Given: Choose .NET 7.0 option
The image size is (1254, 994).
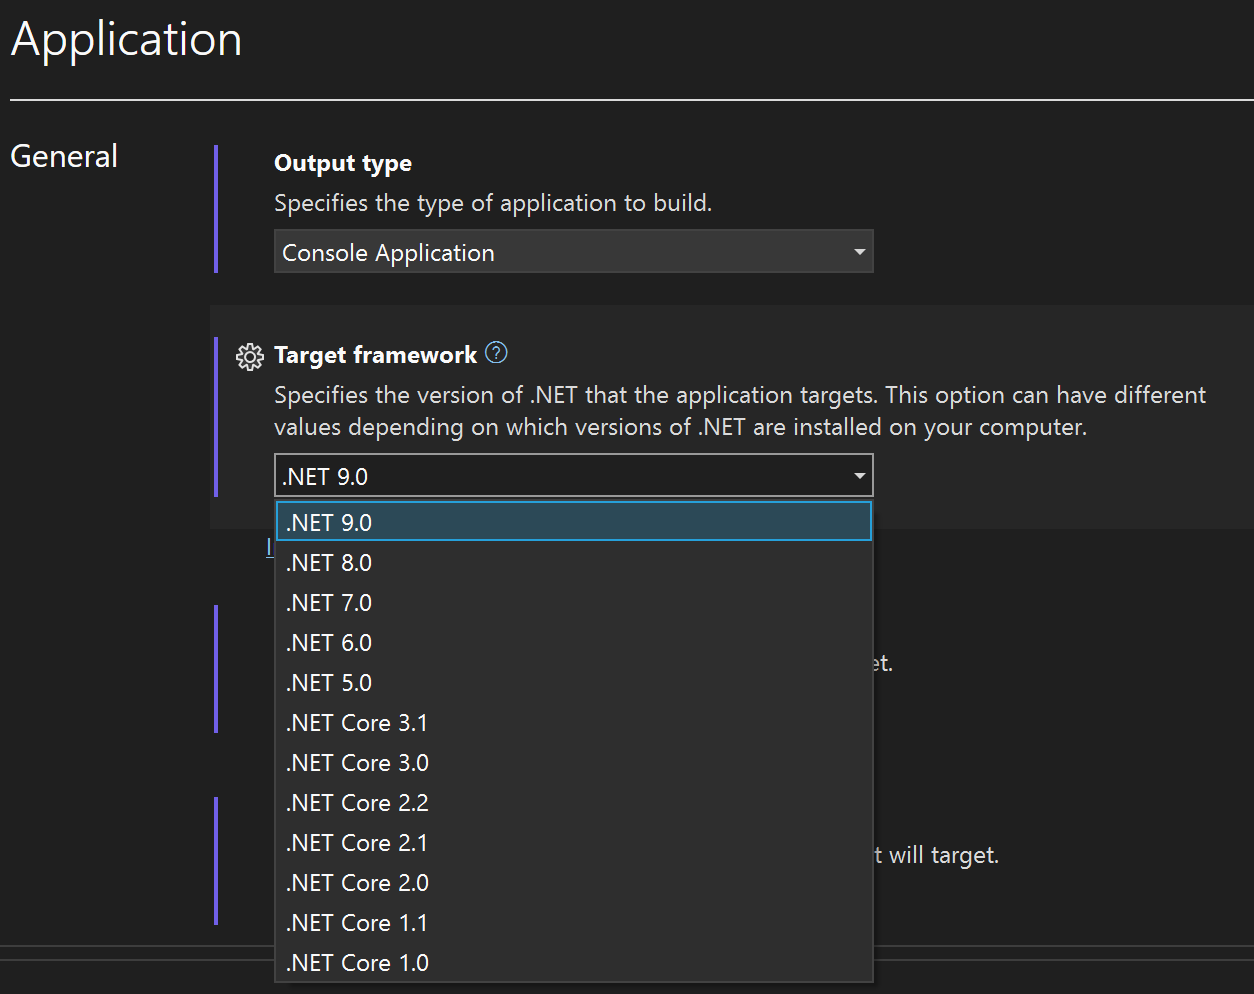Looking at the screenshot, I should click(574, 602).
